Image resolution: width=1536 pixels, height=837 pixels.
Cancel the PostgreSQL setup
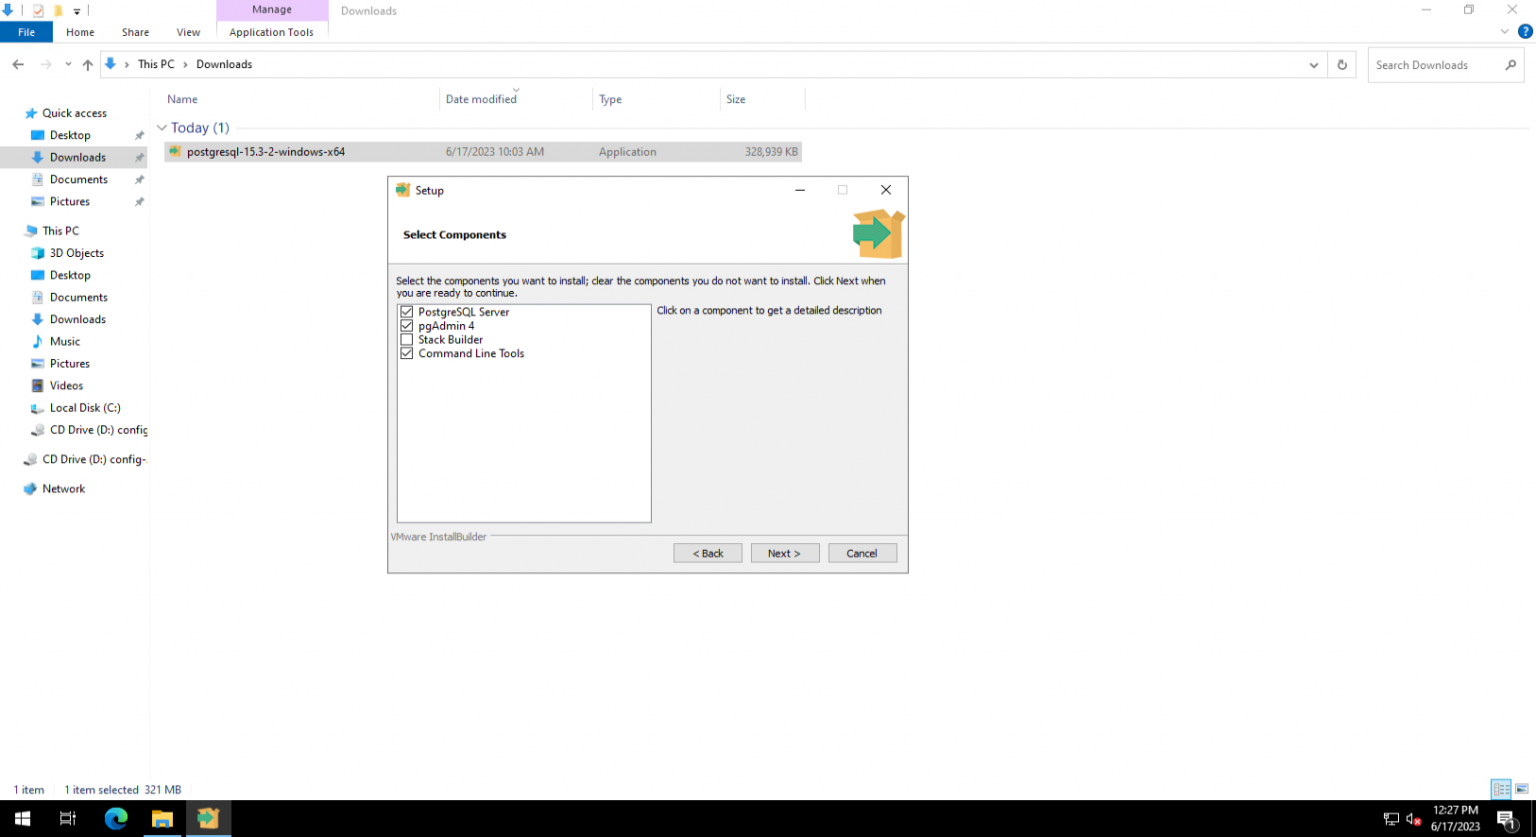point(862,553)
